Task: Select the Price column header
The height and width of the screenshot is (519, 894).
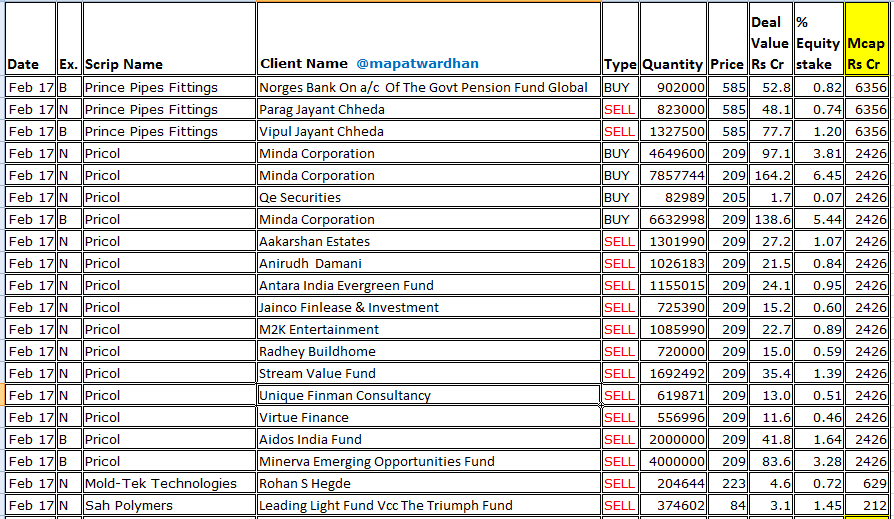Action: 727,38
